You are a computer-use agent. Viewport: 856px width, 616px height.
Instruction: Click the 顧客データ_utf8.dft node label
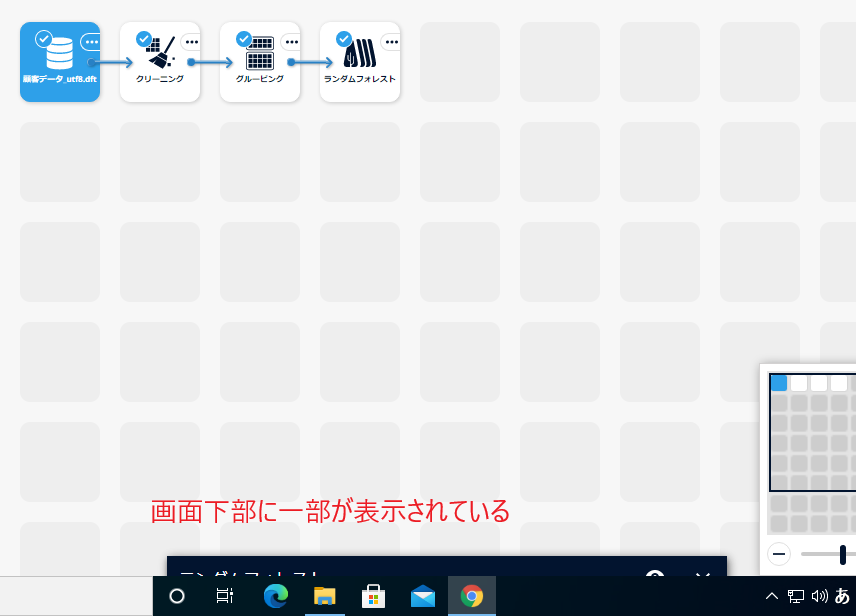(60, 79)
